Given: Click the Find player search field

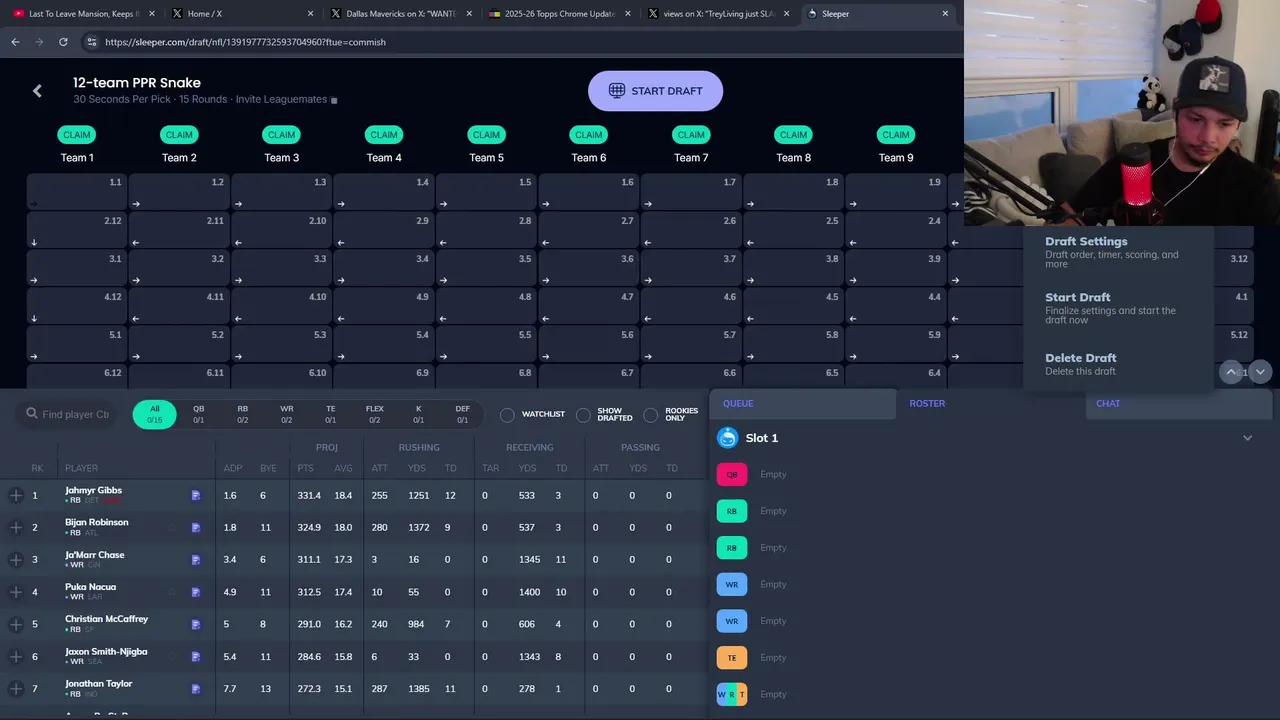Looking at the screenshot, I should [x=68, y=414].
